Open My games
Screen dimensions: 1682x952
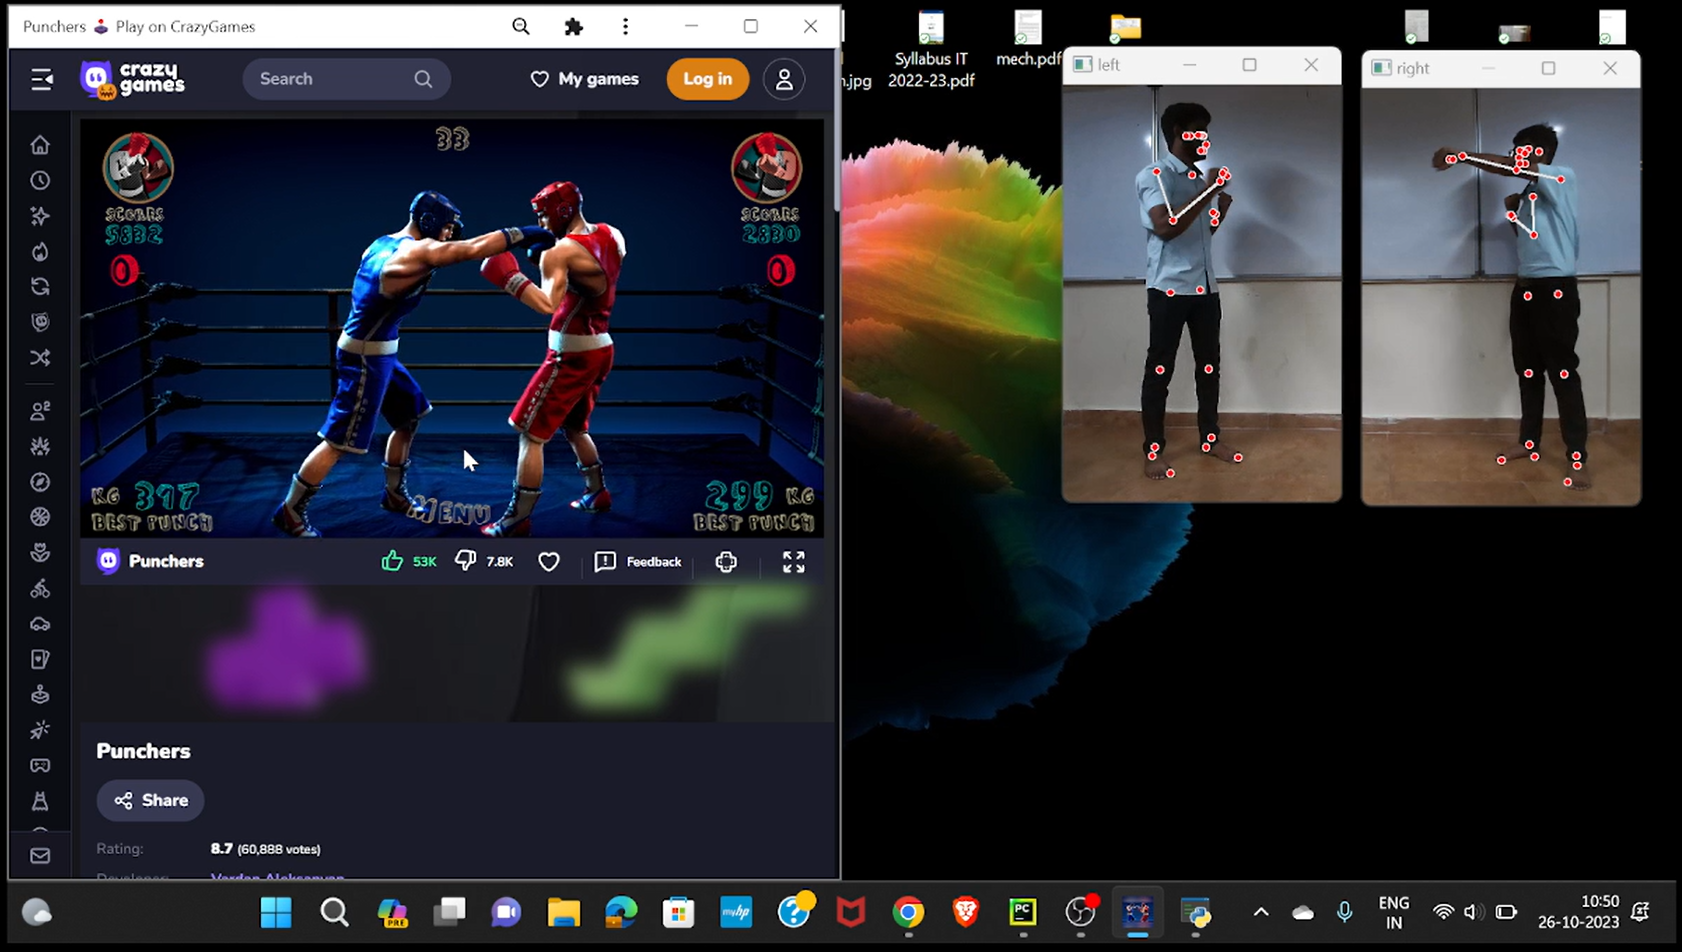click(584, 79)
